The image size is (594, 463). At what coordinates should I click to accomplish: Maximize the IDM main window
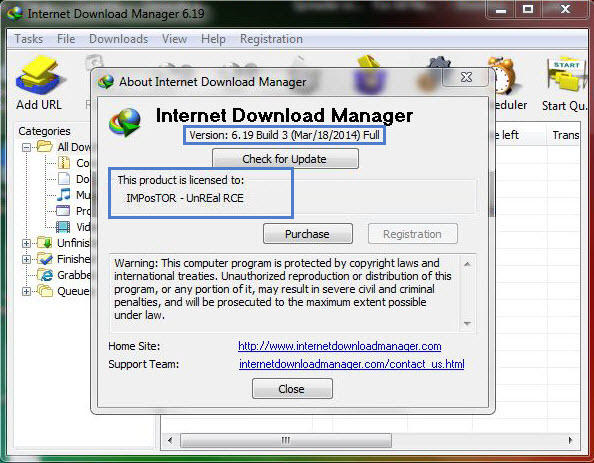click(x=528, y=10)
